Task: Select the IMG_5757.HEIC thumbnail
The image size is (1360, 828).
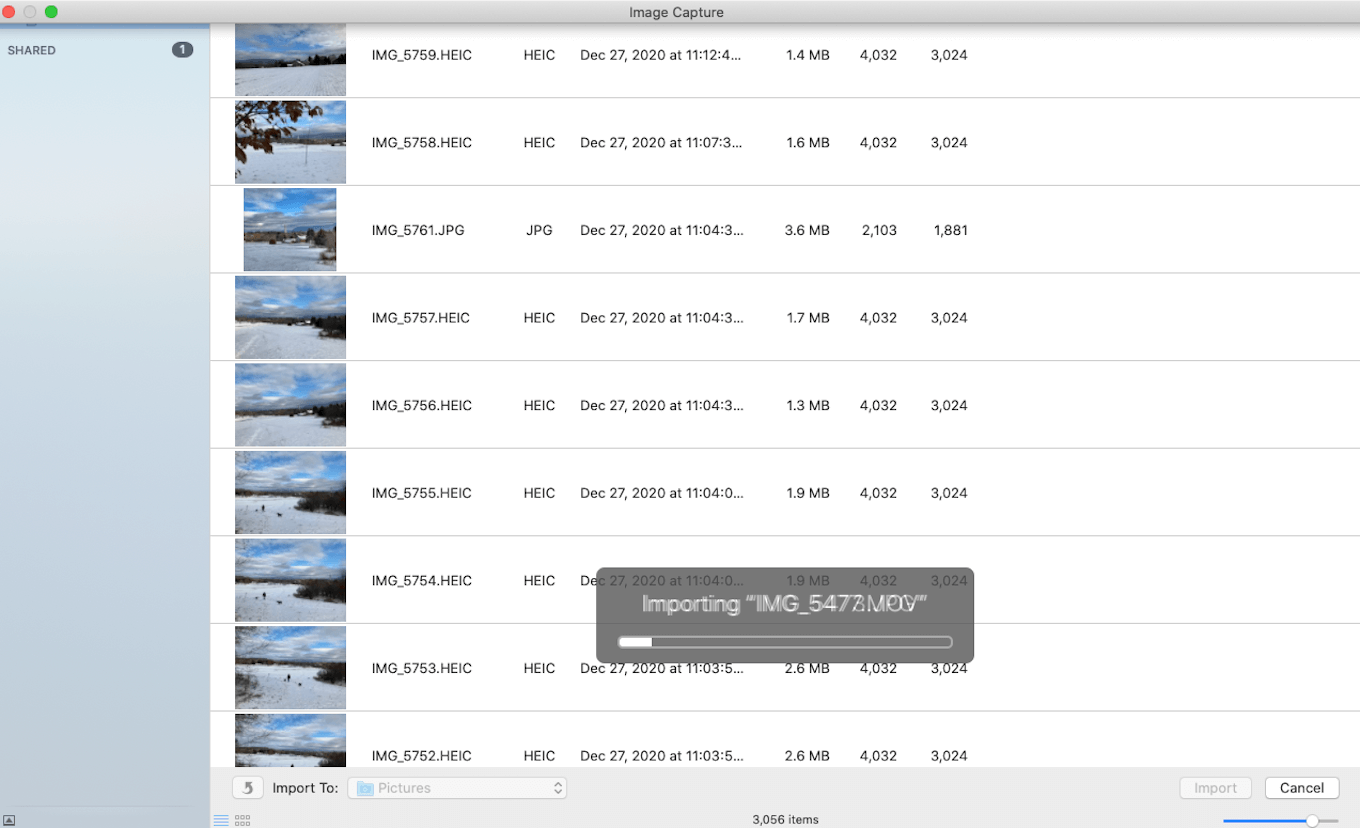Action: point(290,317)
